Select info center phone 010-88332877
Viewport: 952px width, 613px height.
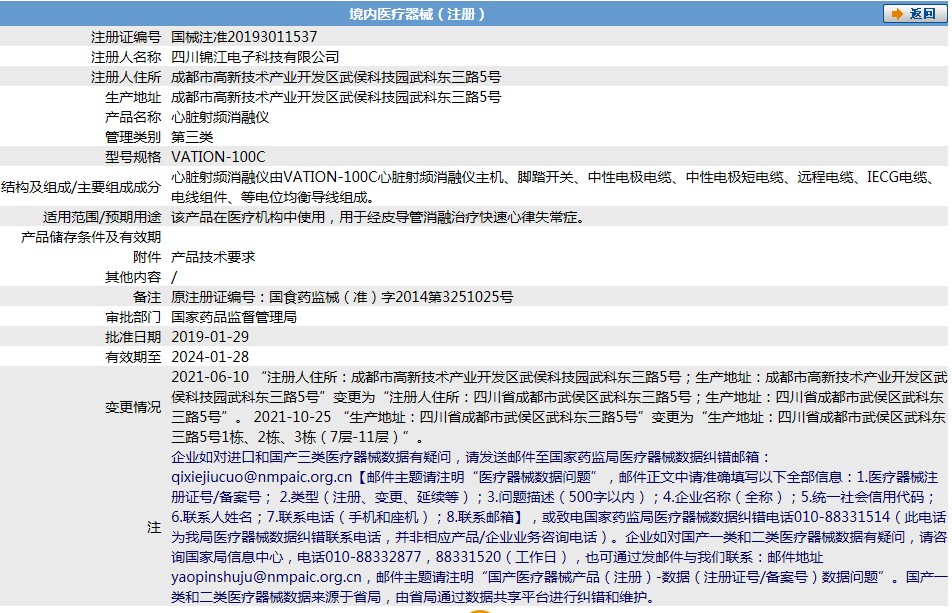click(x=373, y=557)
